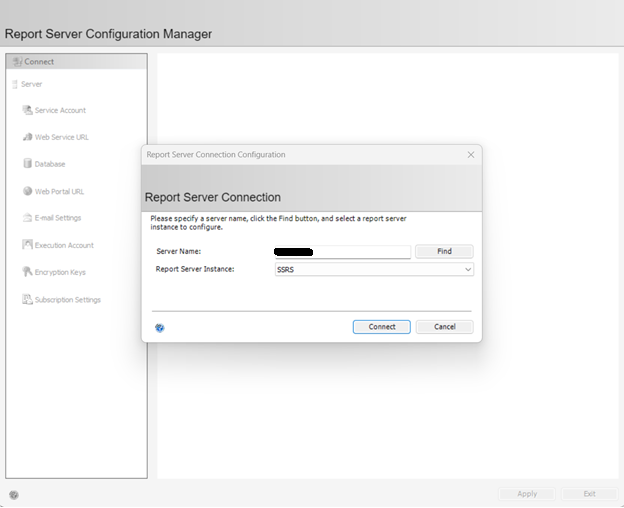Open help icon at main window bottom-left
This screenshot has width=624, height=508.
[x=14, y=495]
